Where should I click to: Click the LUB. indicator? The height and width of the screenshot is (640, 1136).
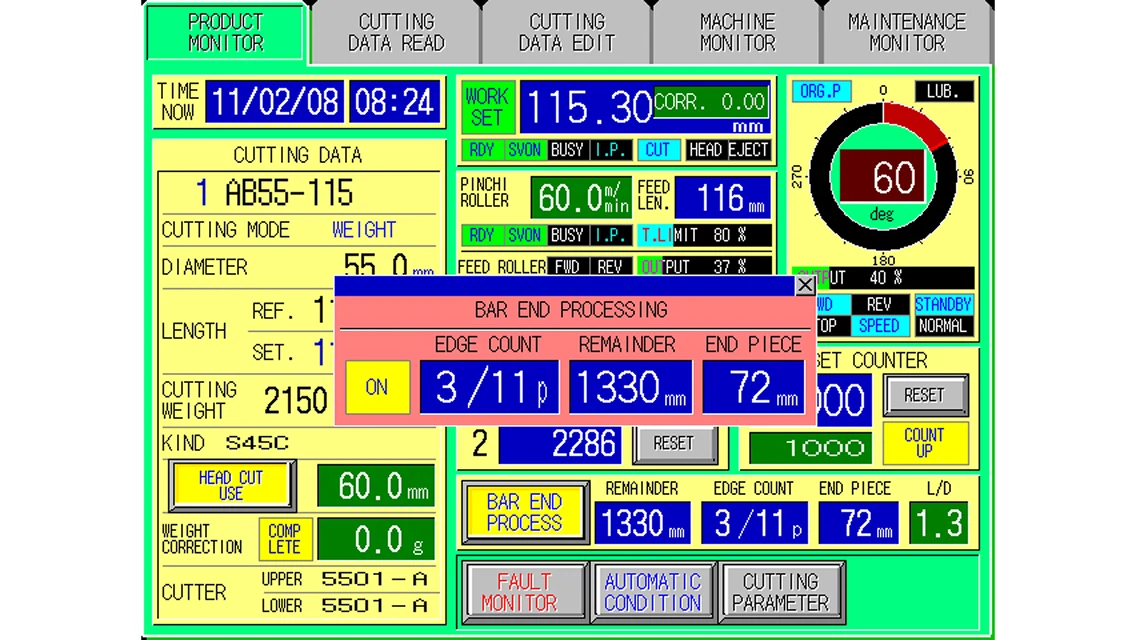click(x=943, y=91)
